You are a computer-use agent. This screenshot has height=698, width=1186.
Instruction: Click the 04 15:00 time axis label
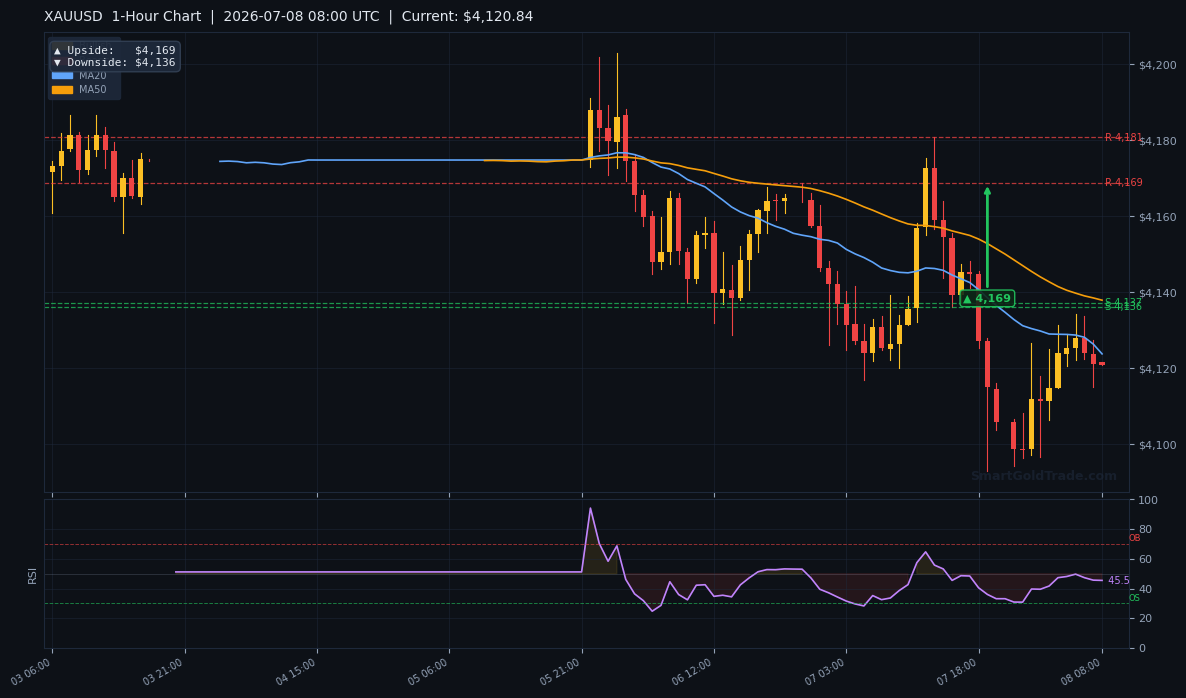[x=296, y=672]
